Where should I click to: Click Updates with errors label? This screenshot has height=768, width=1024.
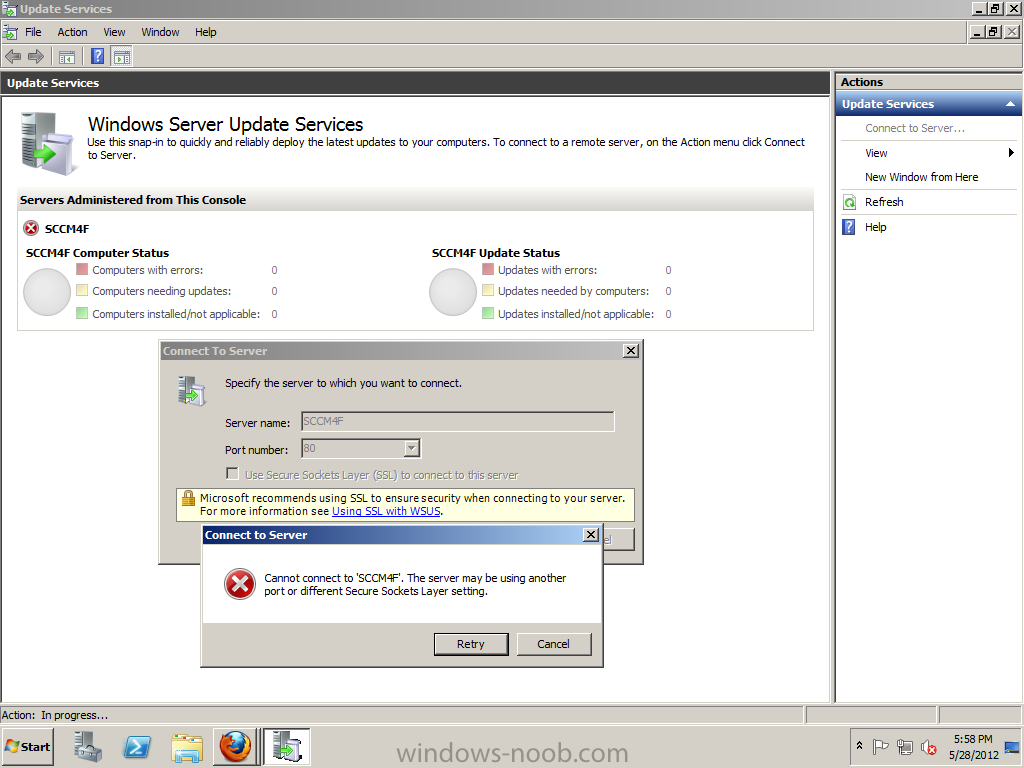(x=547, y=270)
